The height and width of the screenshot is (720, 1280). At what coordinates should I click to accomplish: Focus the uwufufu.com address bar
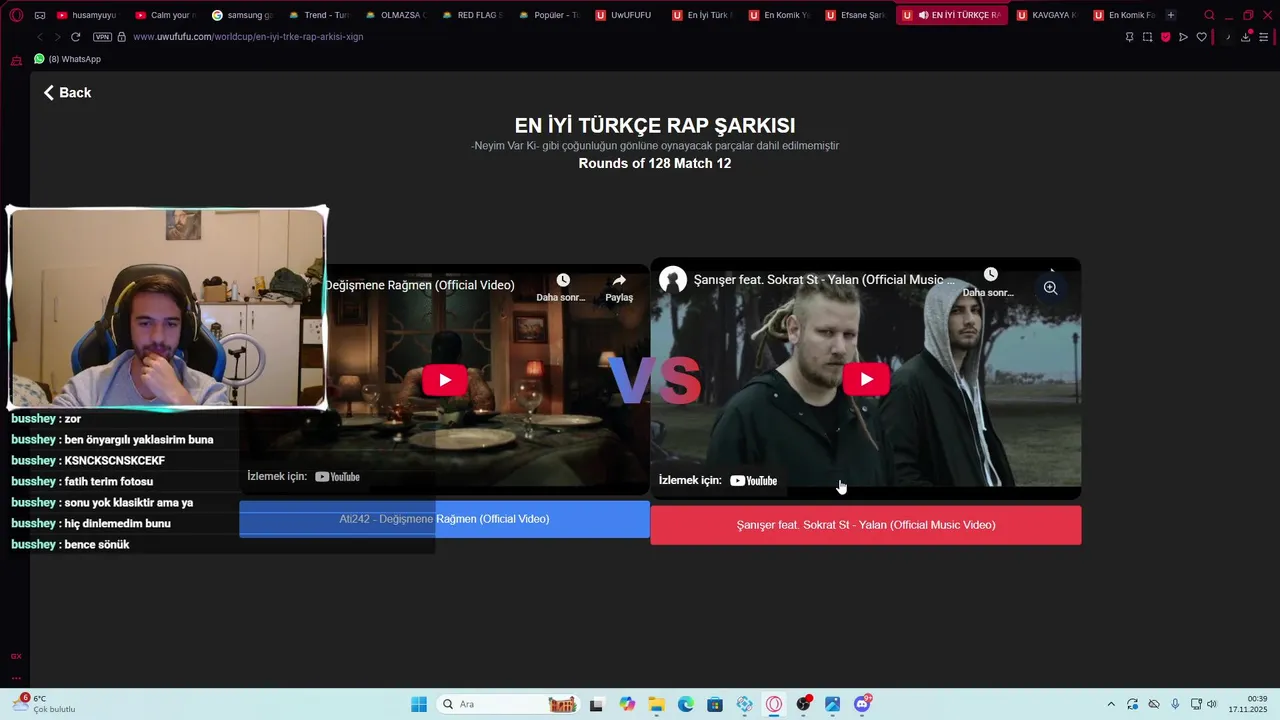coord(248,37)
